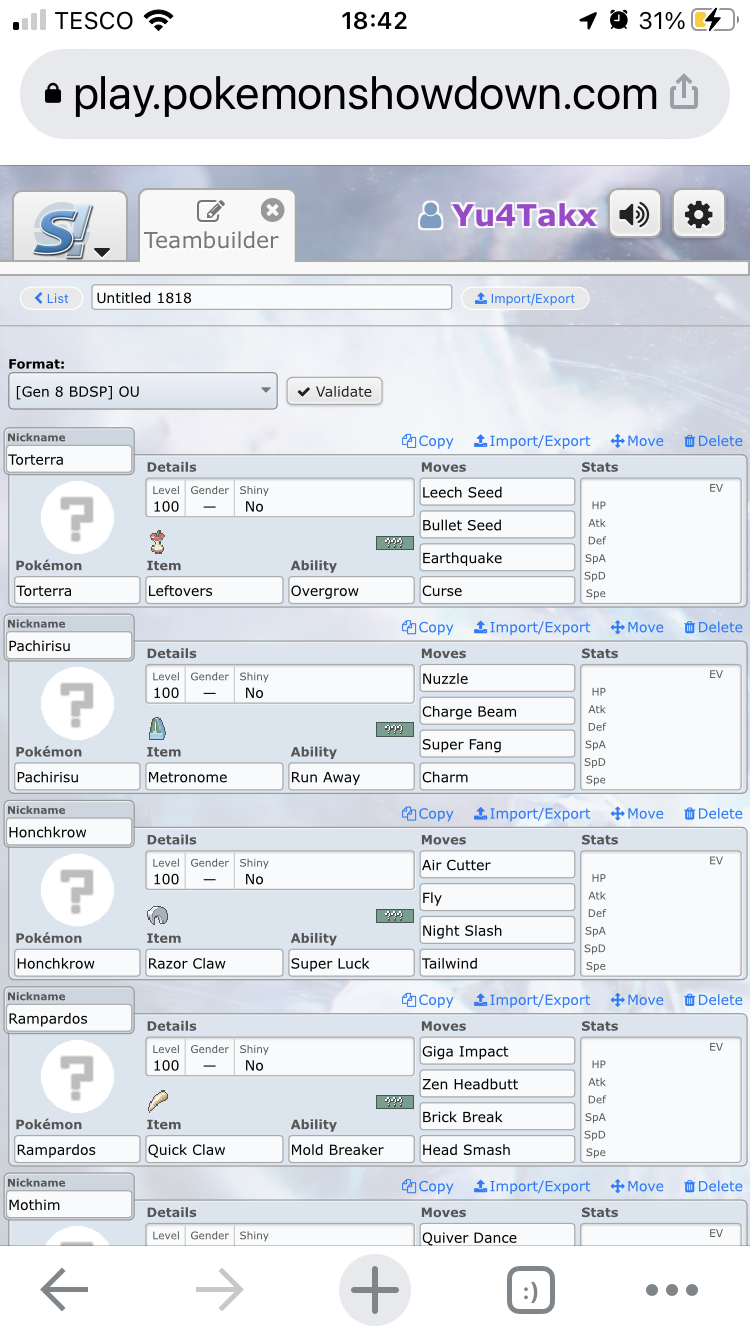This screenshot has height=1334, width=750.
Task: Copy the Torterra set
Action: coord(428,441)
